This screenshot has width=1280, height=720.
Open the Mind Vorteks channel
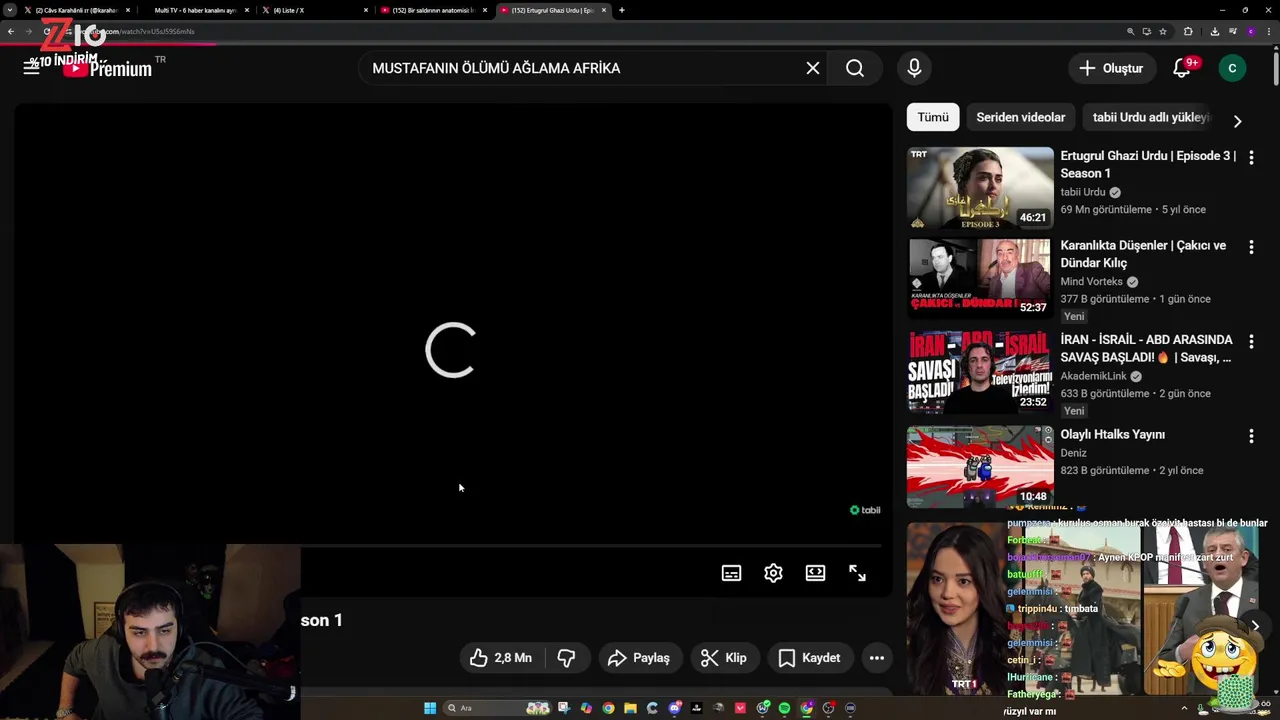pos(1091,281)
